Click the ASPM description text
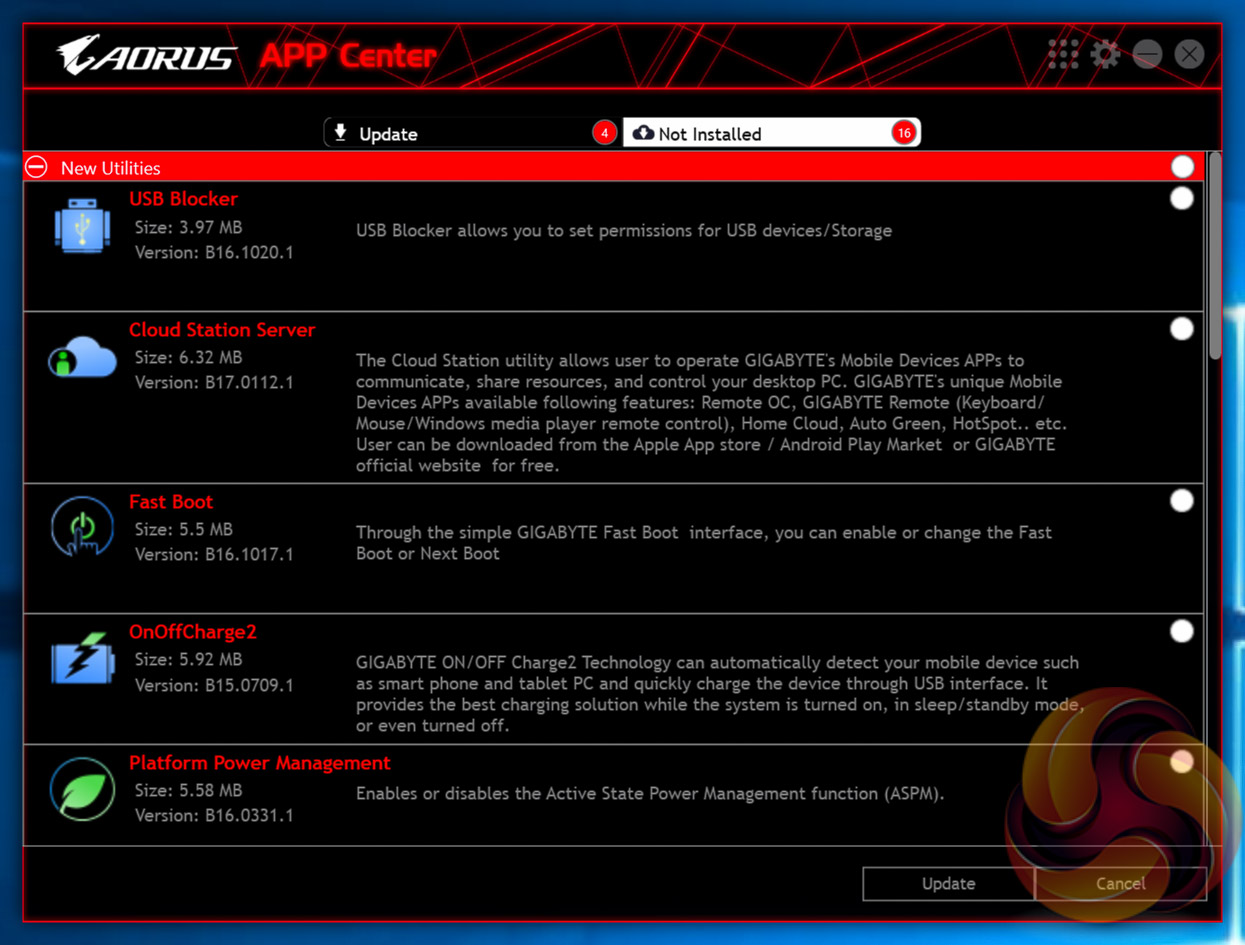Image resolution: width=1245 pixels, height=945 pixels. [650, 794]
